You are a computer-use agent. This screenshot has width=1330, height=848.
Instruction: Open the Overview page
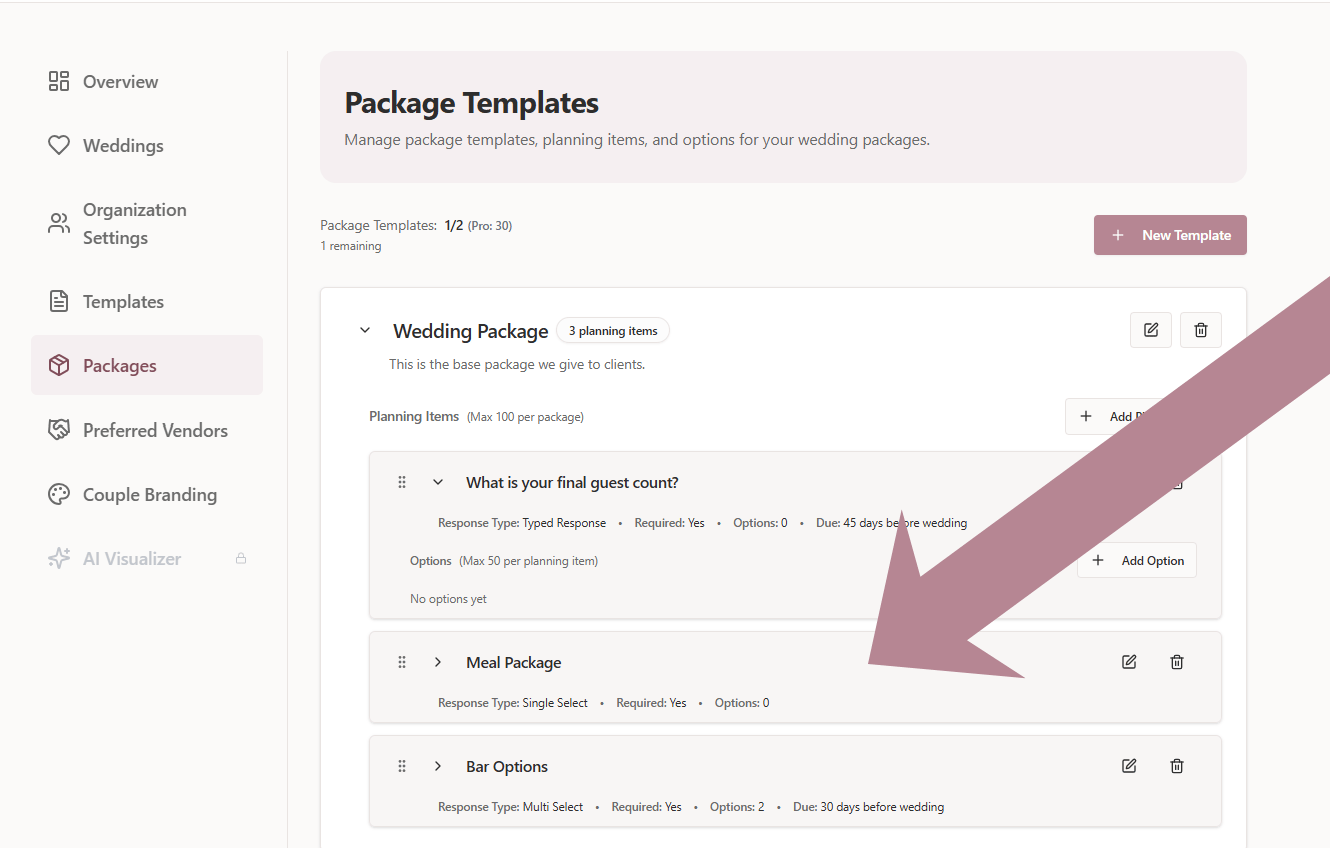tap(120, 82)
